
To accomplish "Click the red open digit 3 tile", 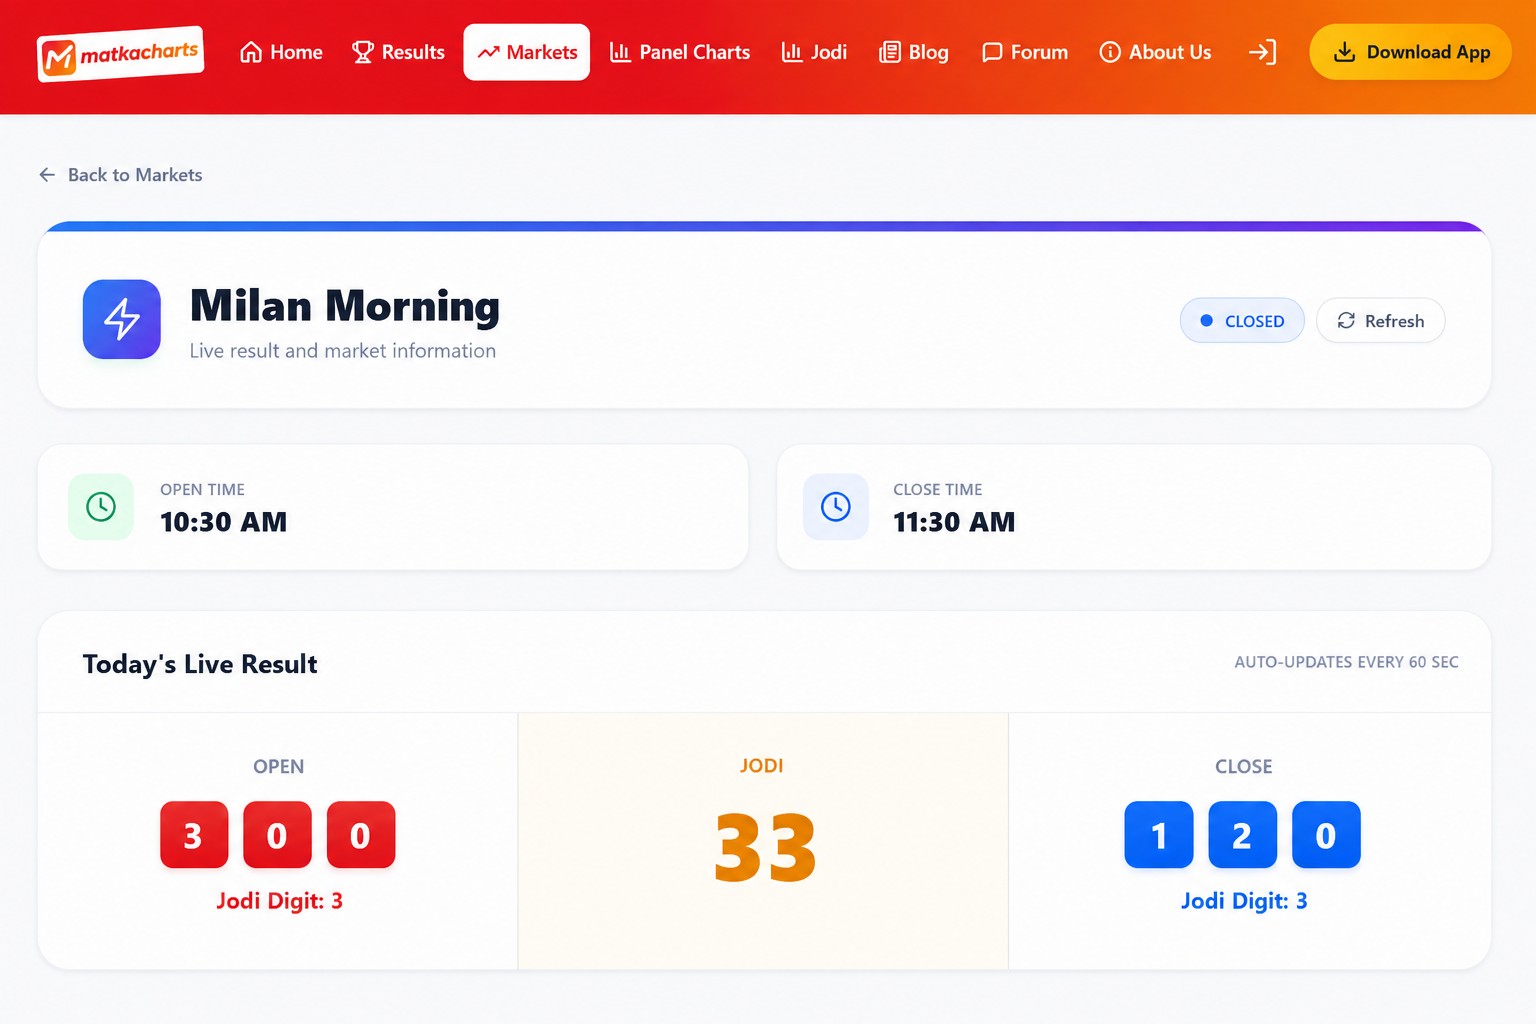I will point(194,835).
